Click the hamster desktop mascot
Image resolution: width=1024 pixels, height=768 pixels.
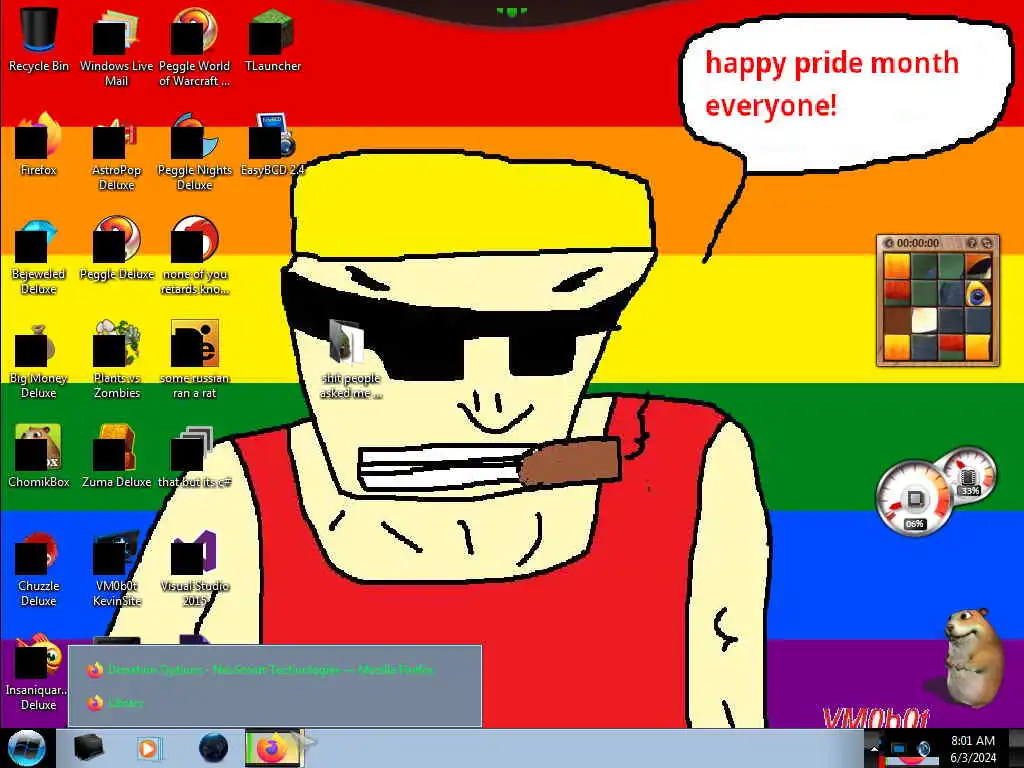click(x=972, y=658)
